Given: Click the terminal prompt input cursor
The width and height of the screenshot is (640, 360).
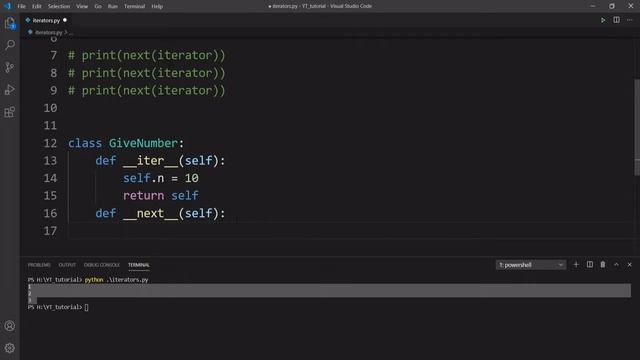Looking at the screenshot, I should 87,307.
